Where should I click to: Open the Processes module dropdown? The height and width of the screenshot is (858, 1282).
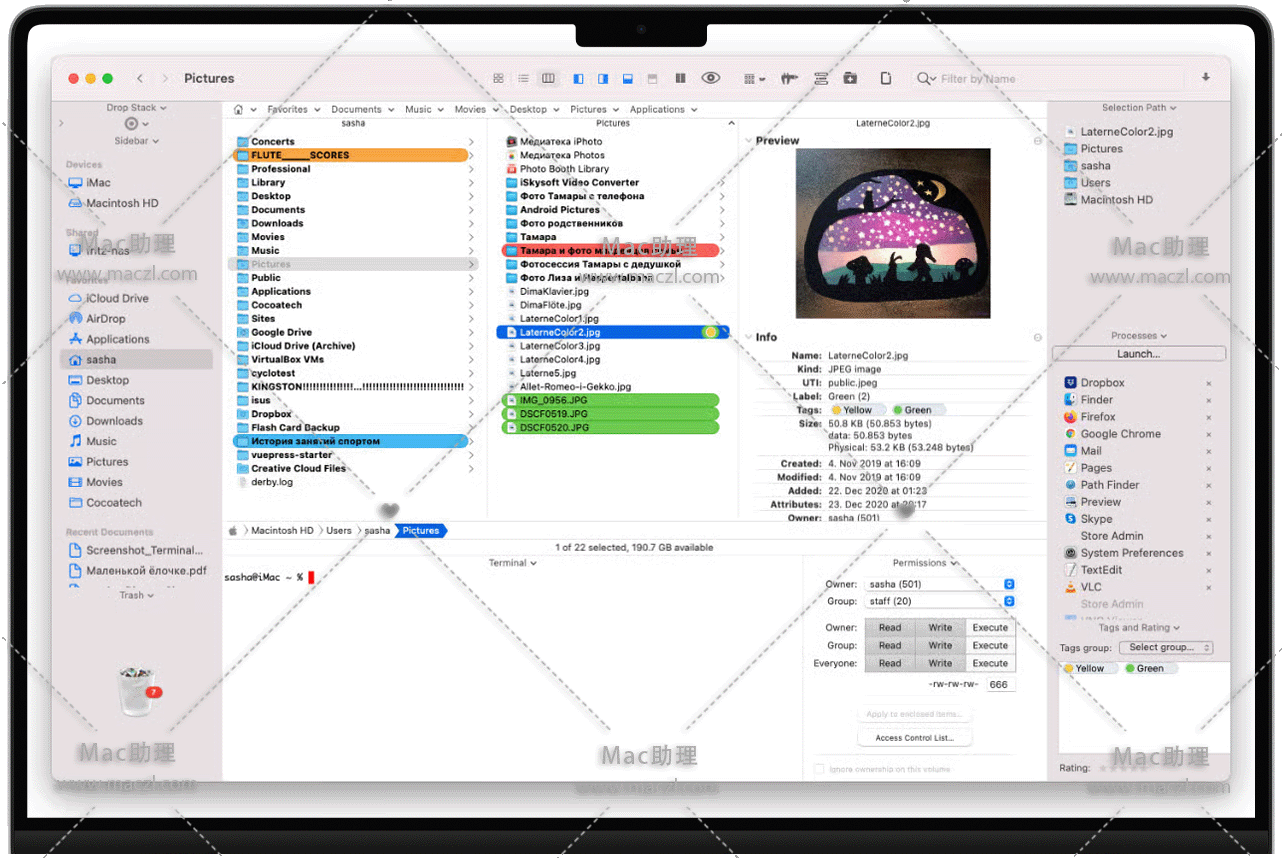click(x=1138, y=336)
